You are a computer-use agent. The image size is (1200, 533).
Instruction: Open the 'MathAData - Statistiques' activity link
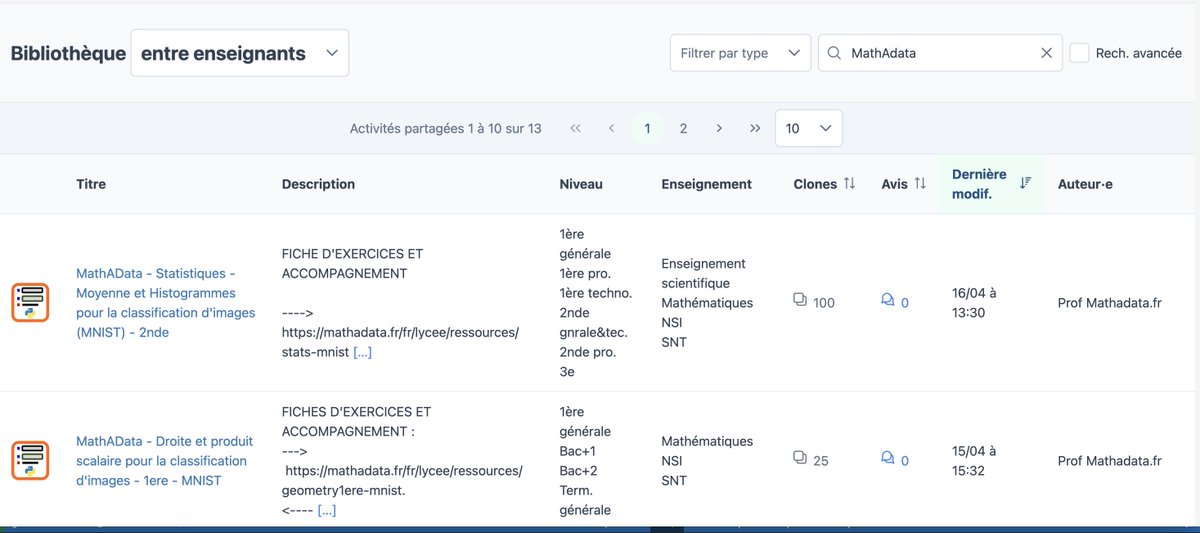[x=165, y=302]
